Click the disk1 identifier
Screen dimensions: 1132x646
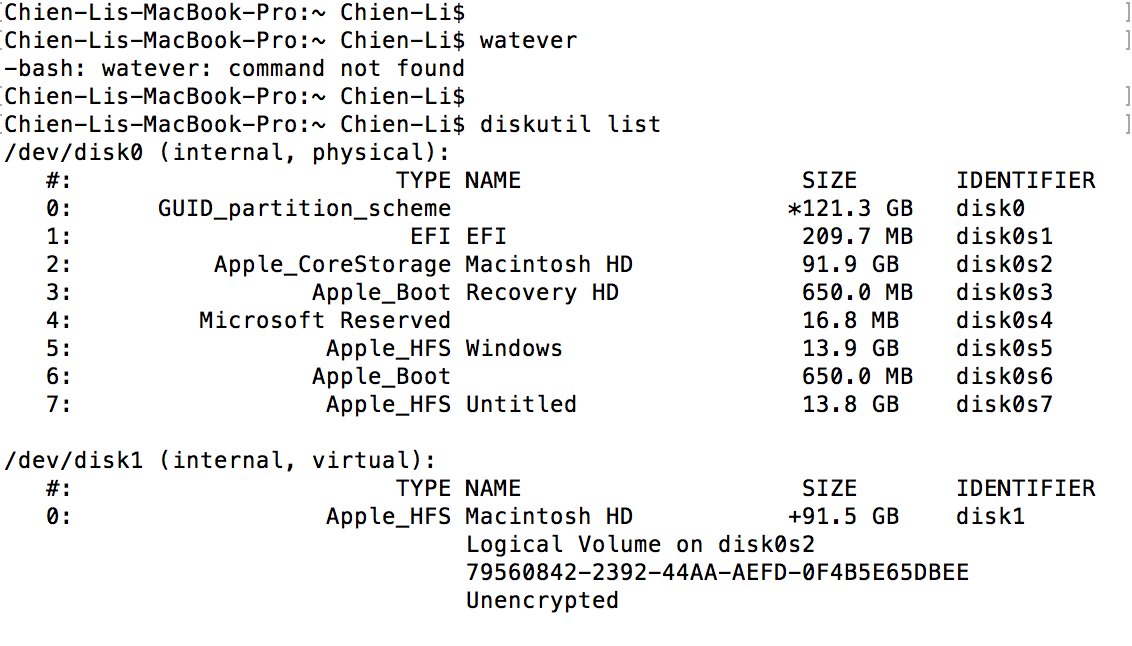990,517
